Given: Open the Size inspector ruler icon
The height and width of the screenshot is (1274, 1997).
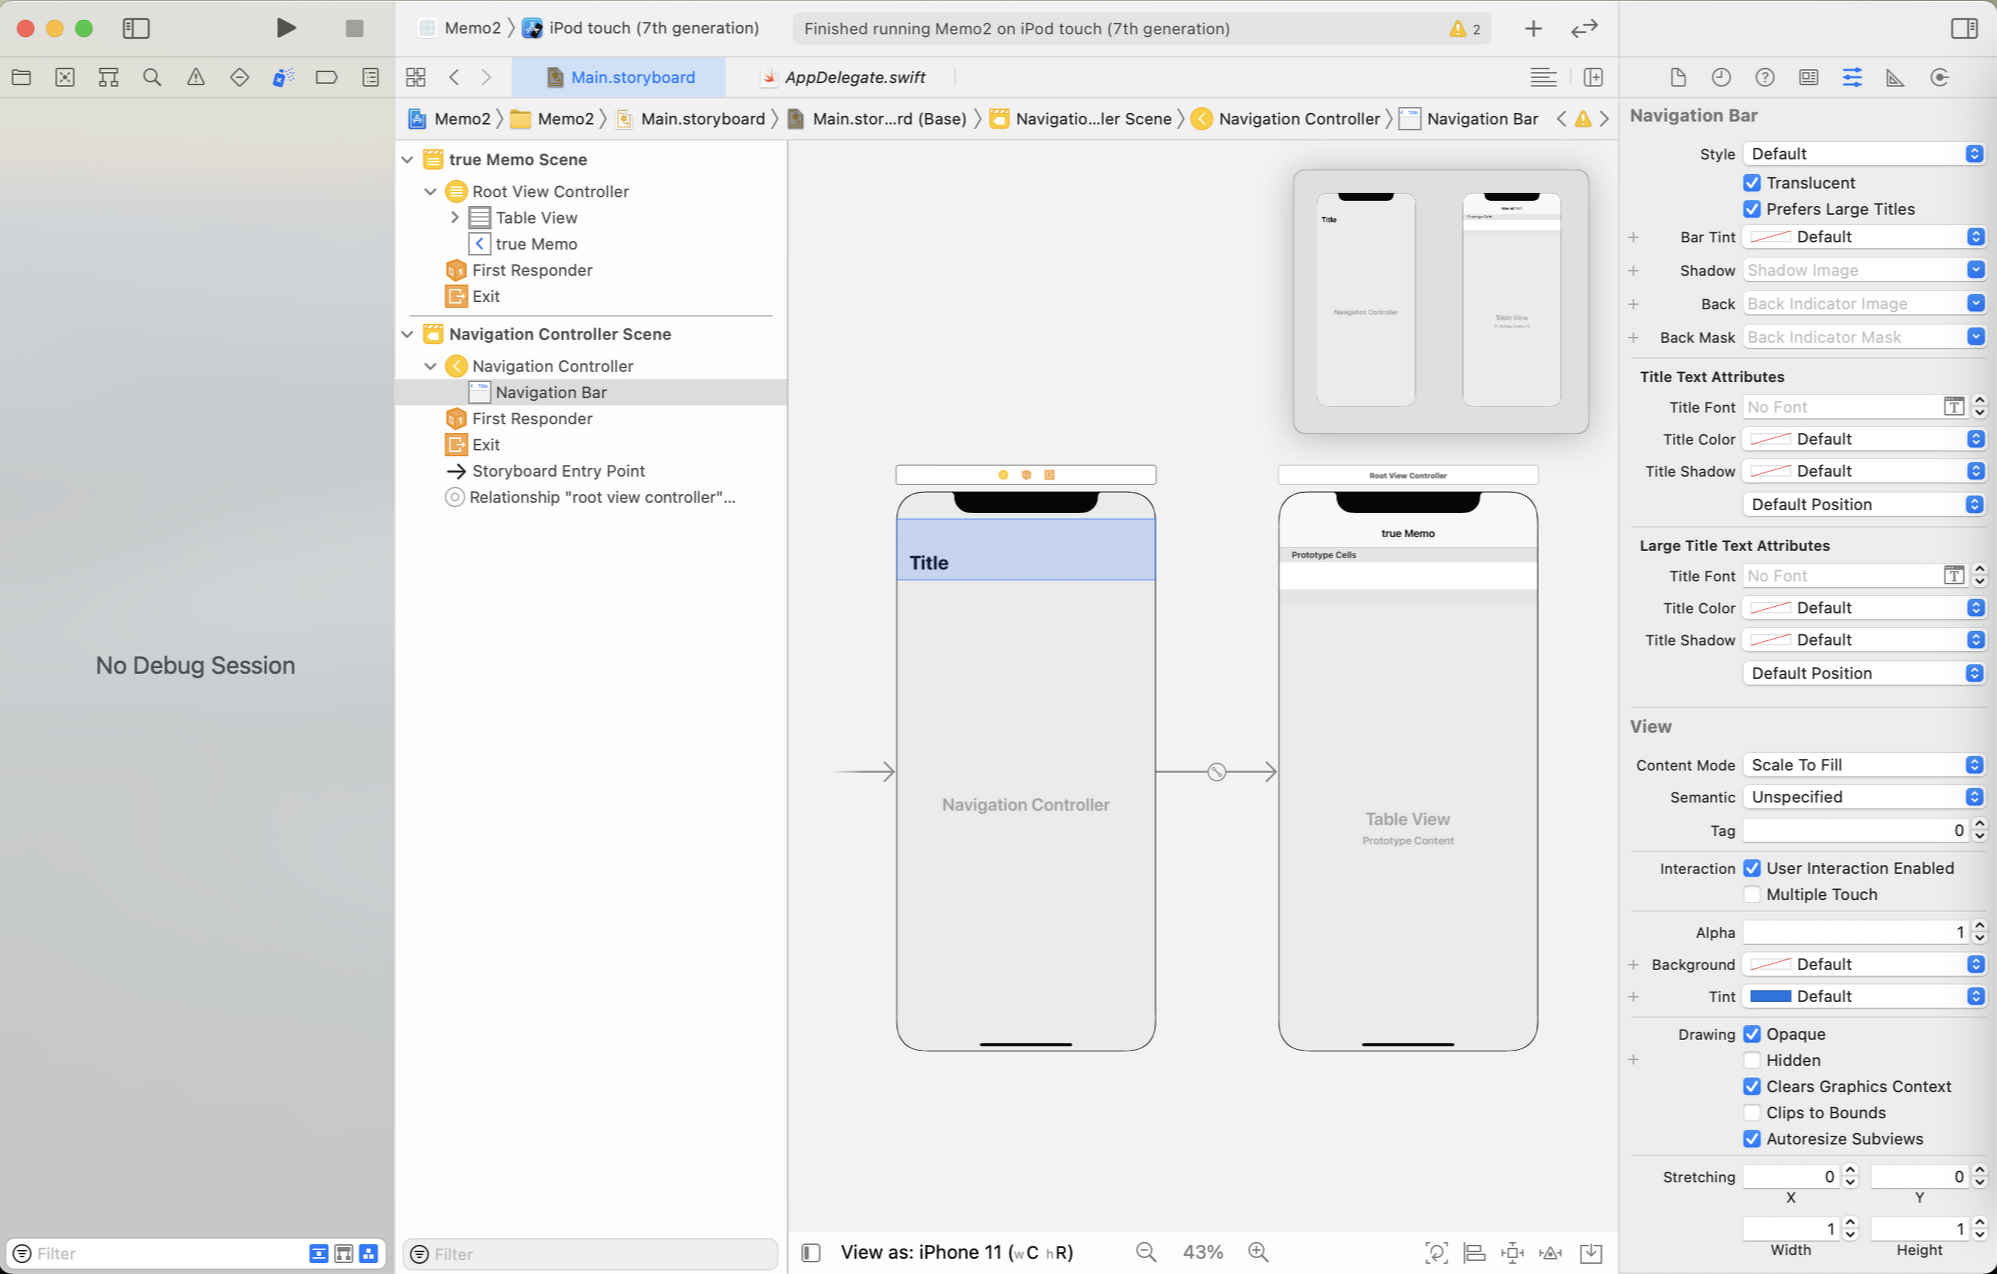Looking at the screenshot, I should click(x=1895, y=77).
